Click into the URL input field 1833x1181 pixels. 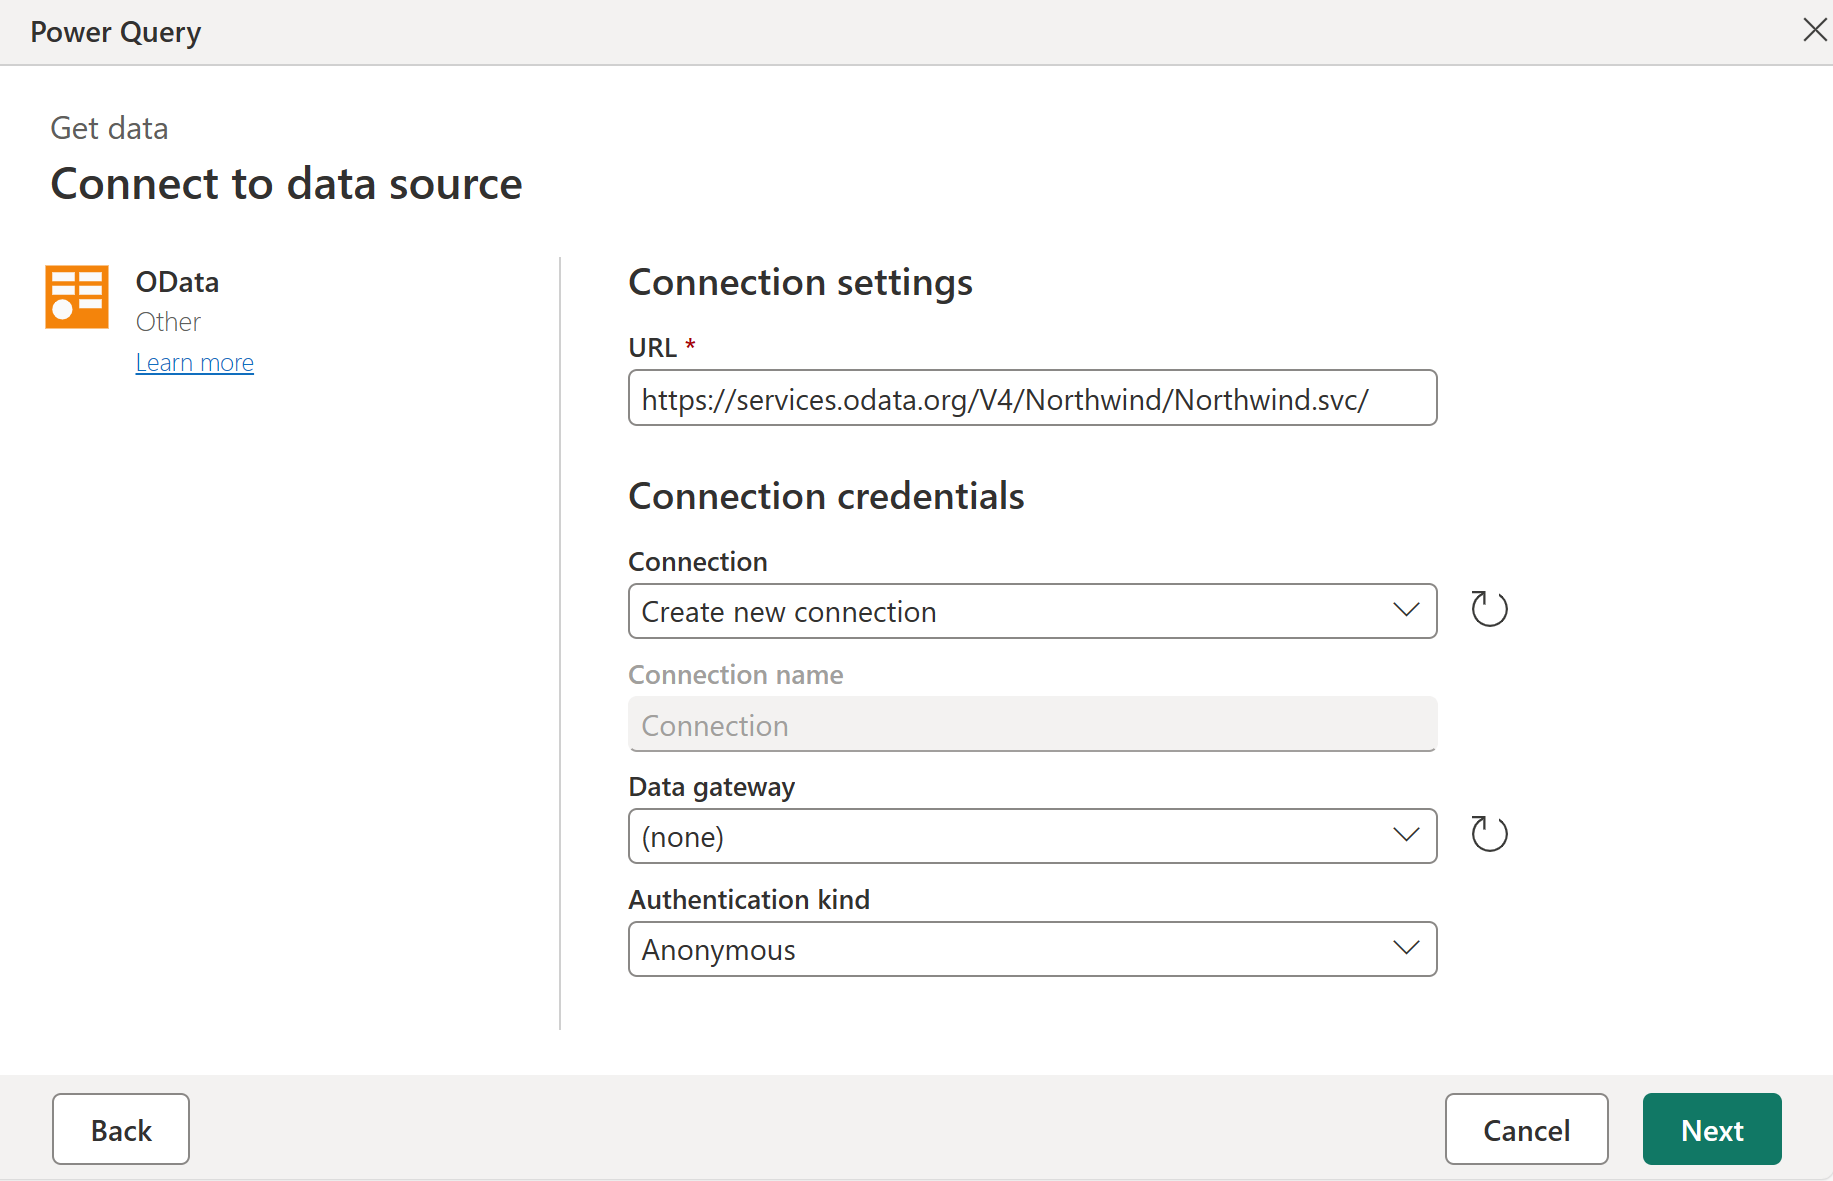click(x=1031, y=398)
